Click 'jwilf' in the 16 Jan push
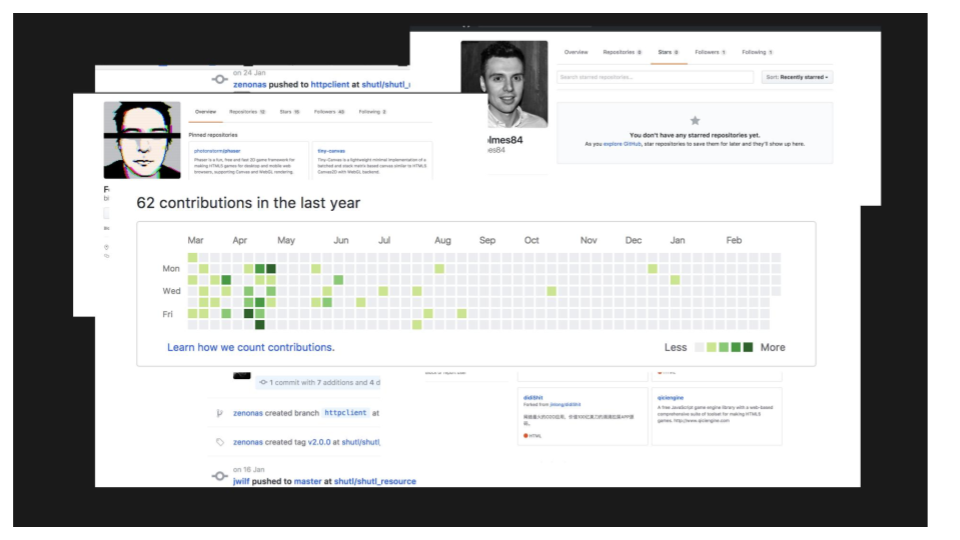 point(241,481)
